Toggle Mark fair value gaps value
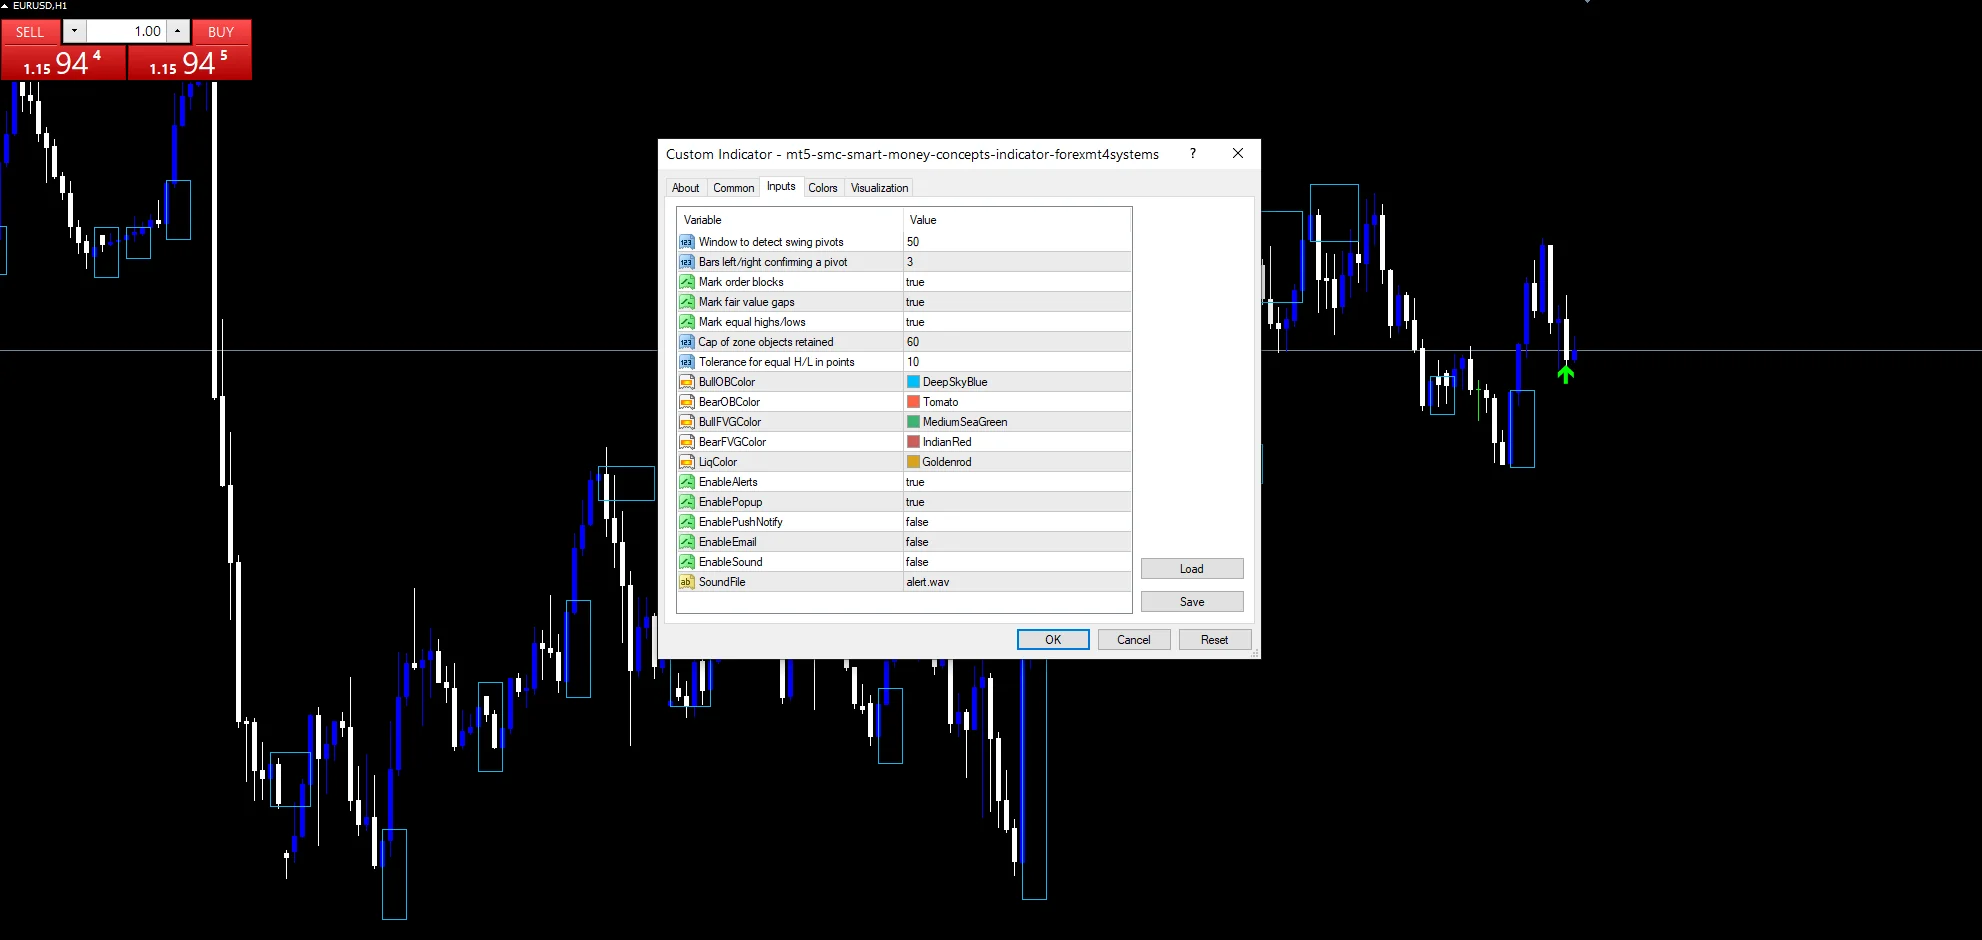1982x940 pixels. point(1017,302)
